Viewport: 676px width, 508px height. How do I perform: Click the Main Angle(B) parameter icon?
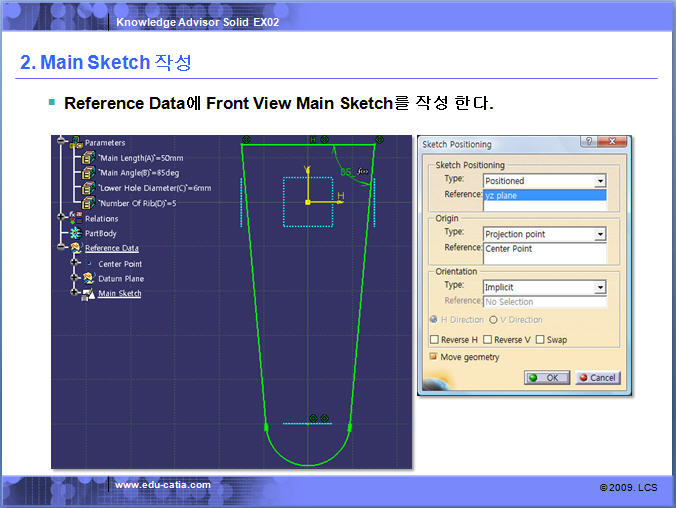(x=89, y=172)
